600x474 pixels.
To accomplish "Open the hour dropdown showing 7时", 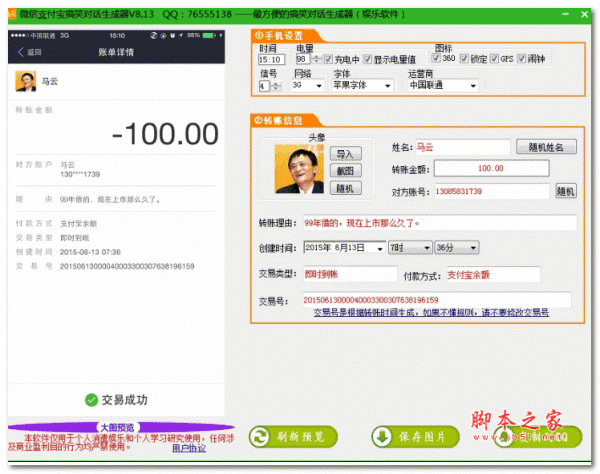I will 410,248.
